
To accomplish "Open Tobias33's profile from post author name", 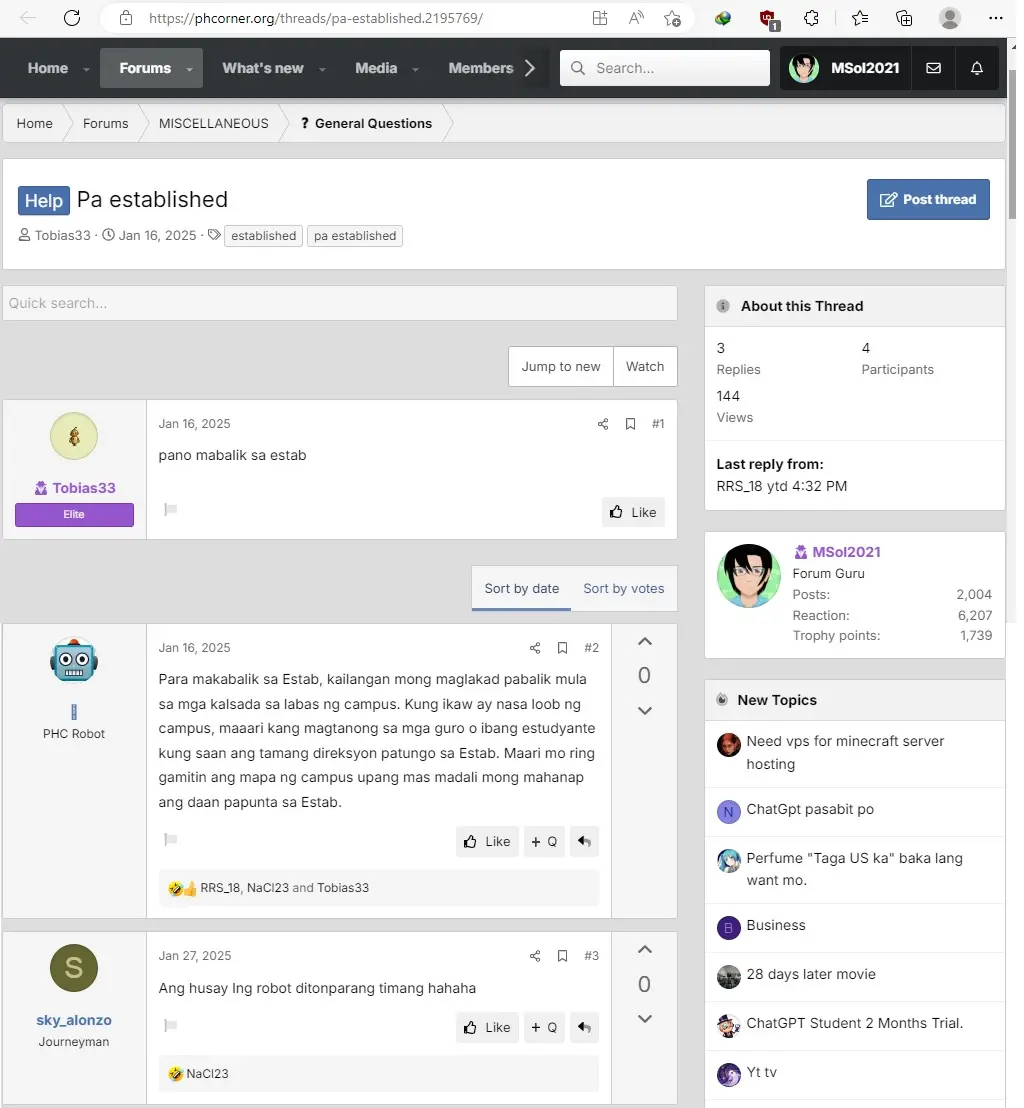I will click(83, 488).
